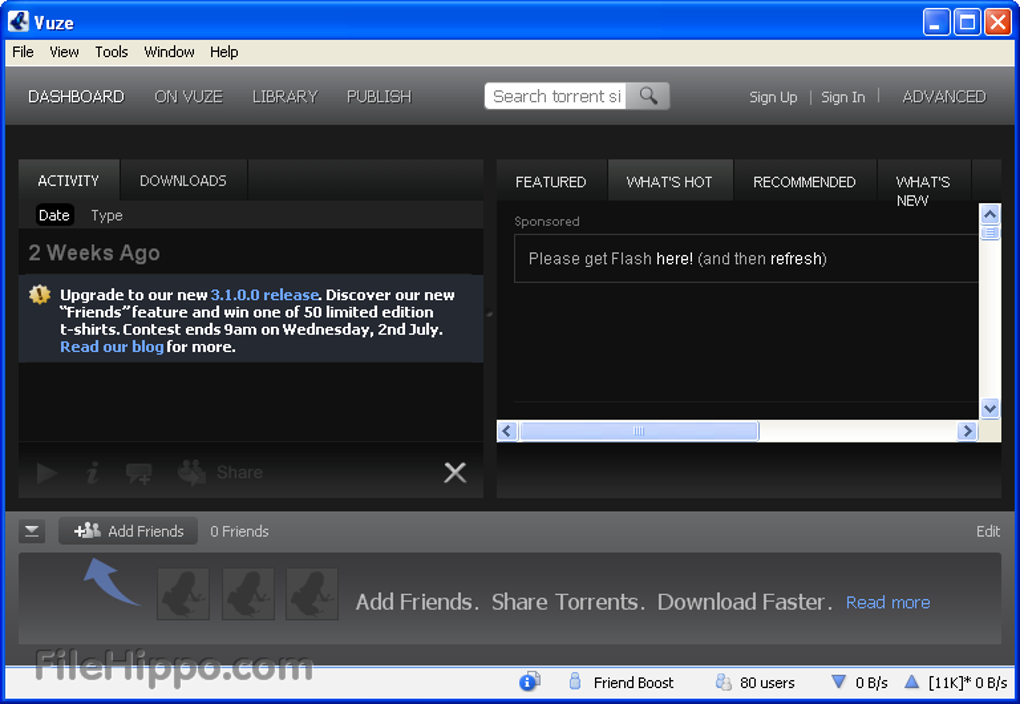Sort activity by Type
This screenshot has height=704, width=1020.
[x=107, y=215]
